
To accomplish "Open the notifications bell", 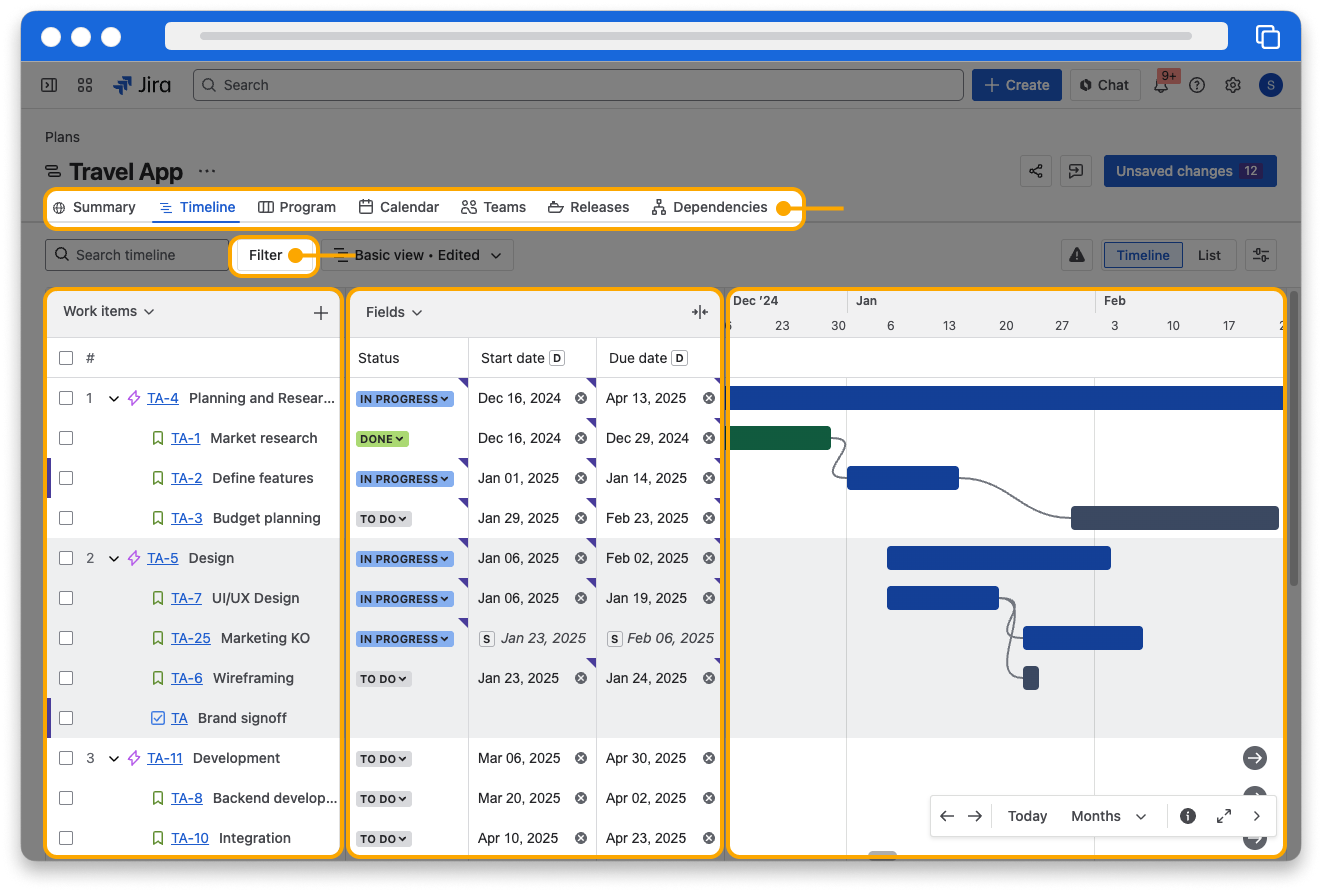I will point(1161,85).
